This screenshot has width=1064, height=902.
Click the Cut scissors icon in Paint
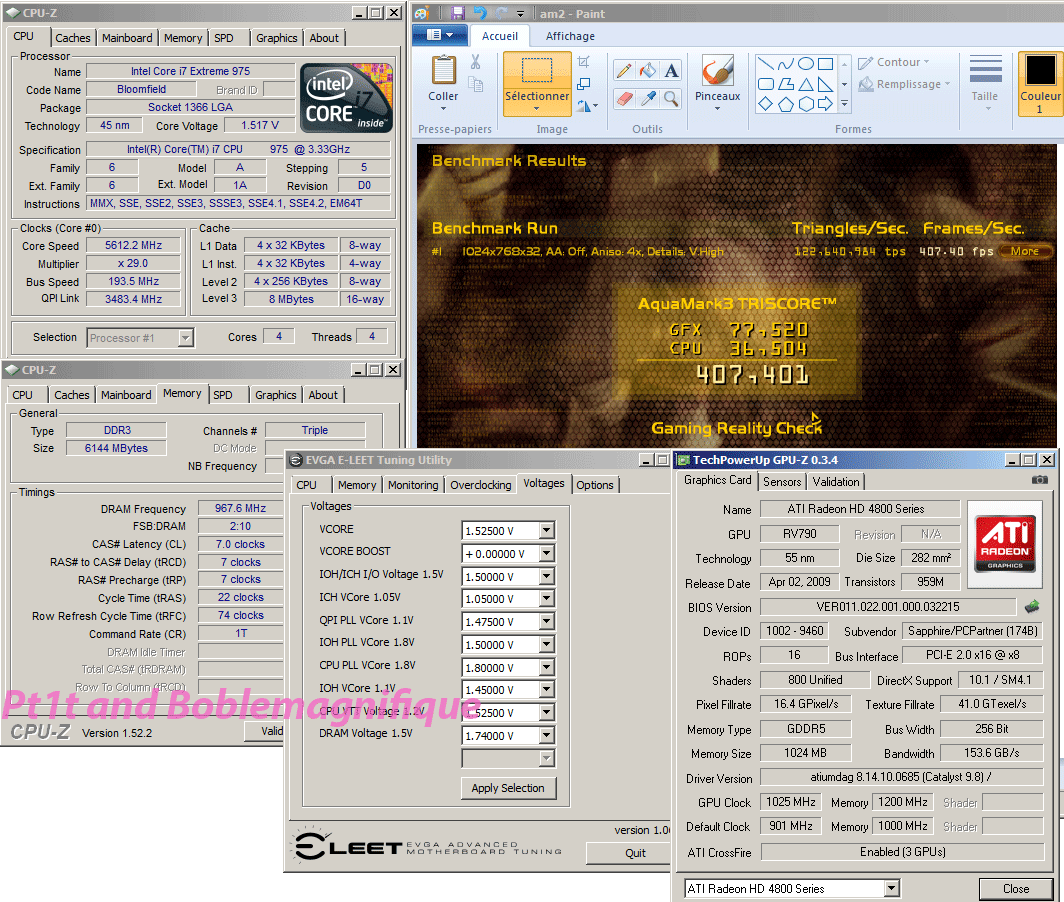[x=476, y=62]
